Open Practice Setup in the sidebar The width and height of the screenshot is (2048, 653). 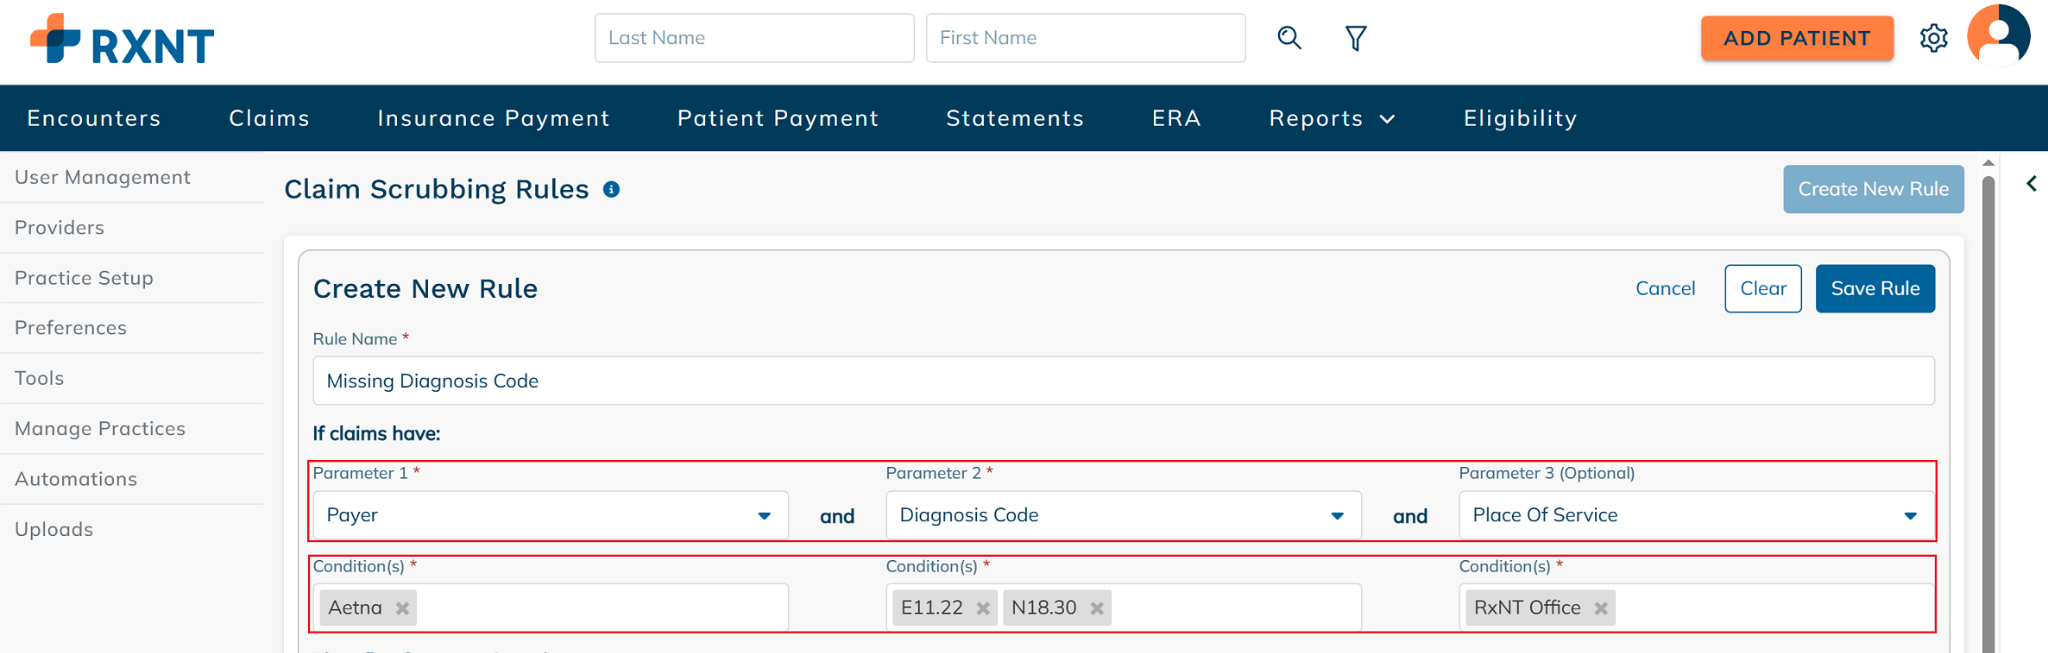[x=84, y=278]
